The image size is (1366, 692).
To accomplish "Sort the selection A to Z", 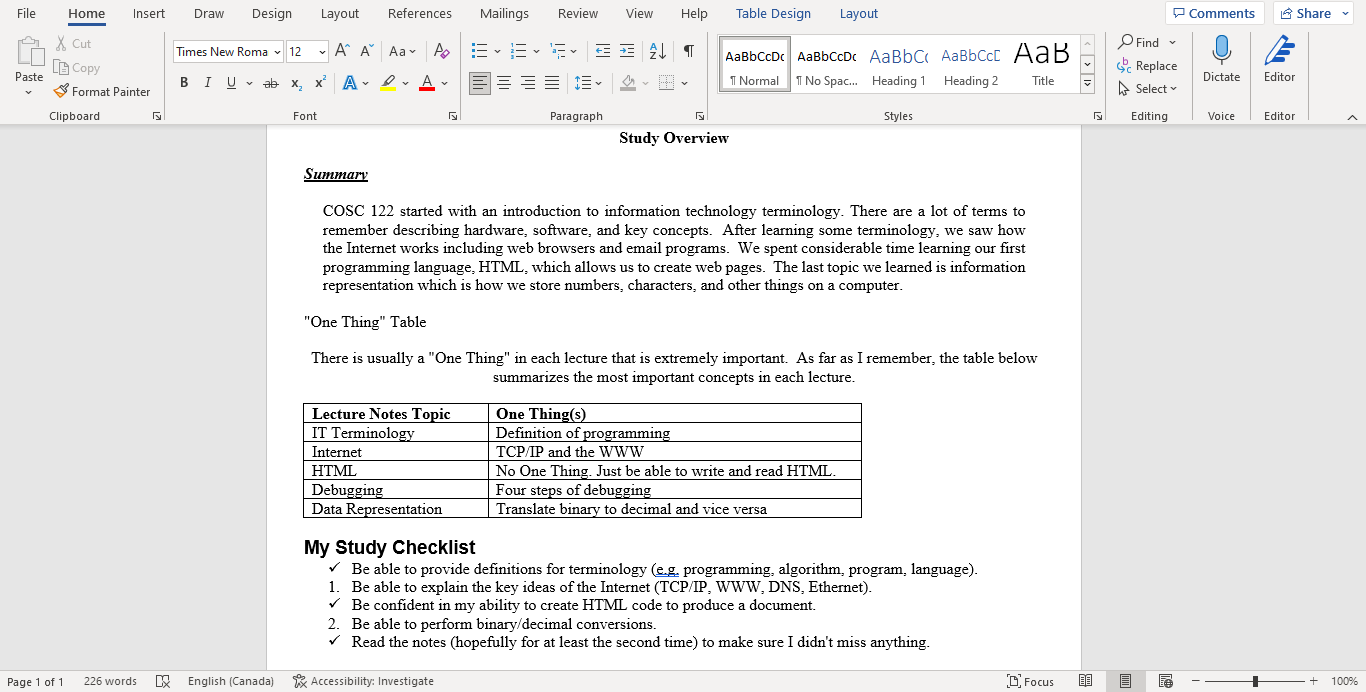I will [x=657, y=51].
